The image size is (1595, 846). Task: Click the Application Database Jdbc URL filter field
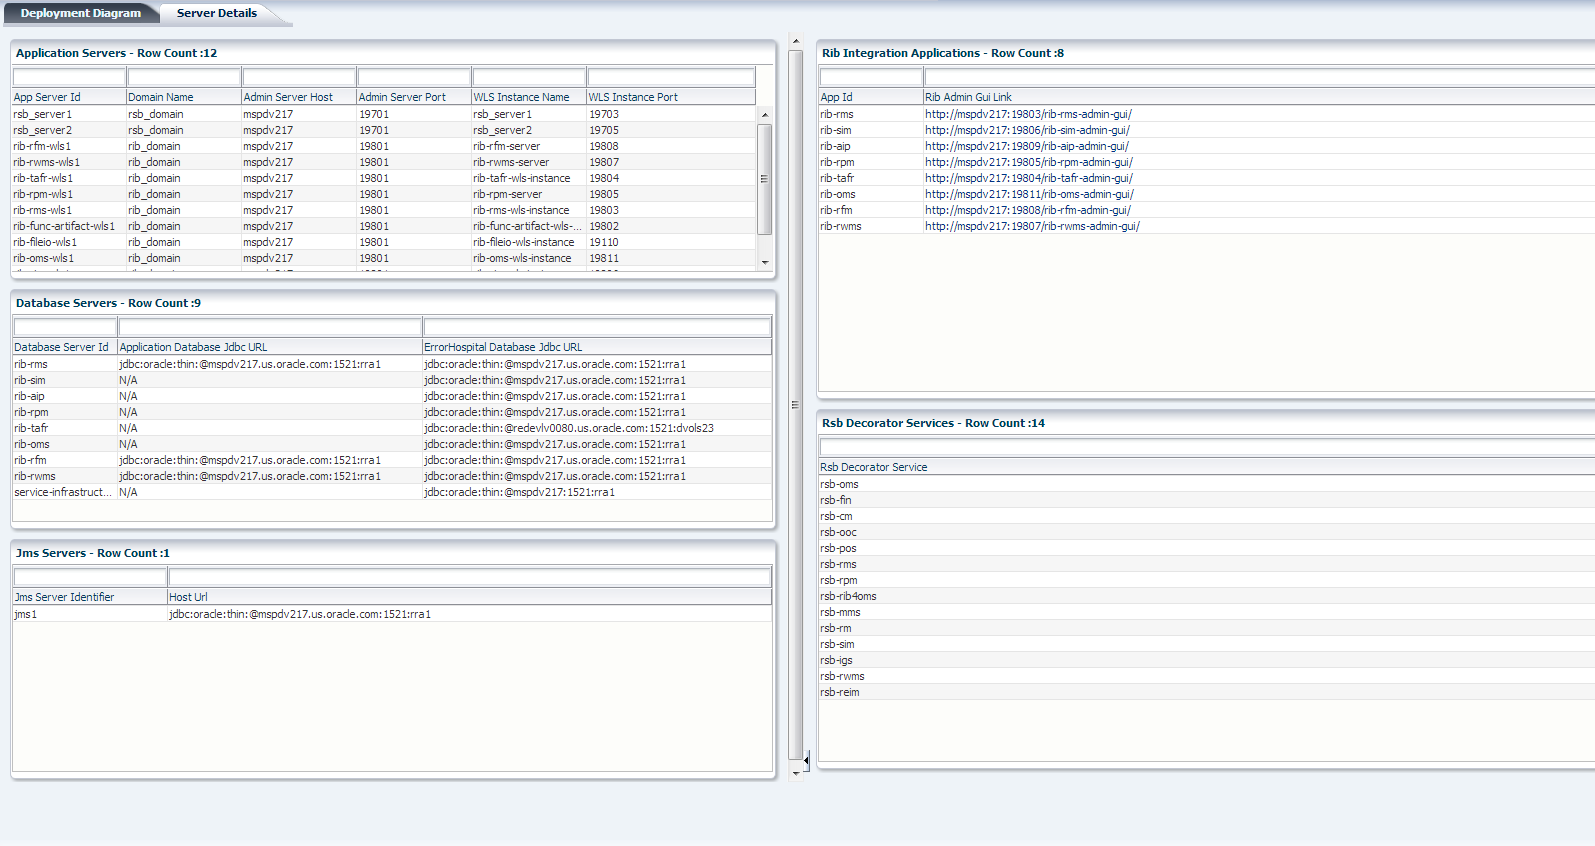[270, 327]
